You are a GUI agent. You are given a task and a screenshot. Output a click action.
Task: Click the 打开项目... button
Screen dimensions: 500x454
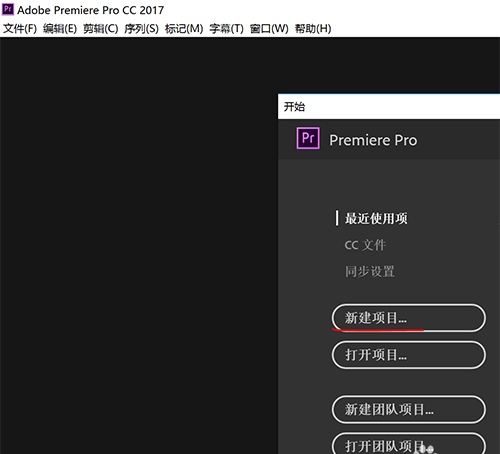point(409,355)
